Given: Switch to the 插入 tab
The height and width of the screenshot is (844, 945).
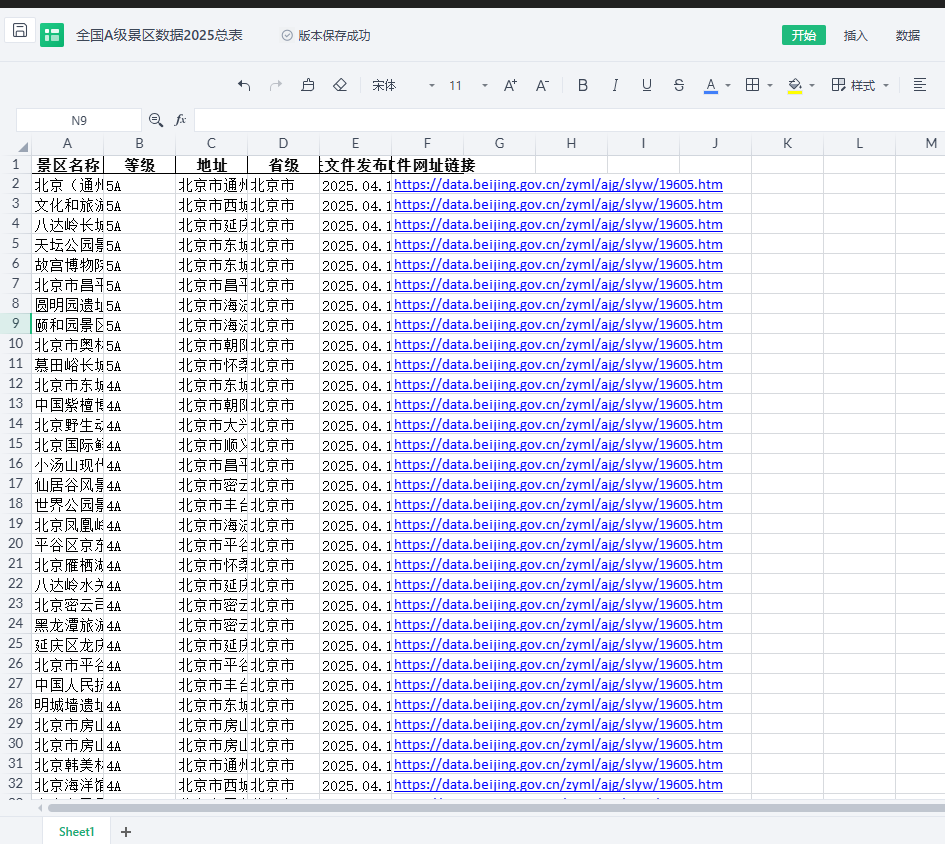Looking at the screenshot, I should (x=856, y=36).
